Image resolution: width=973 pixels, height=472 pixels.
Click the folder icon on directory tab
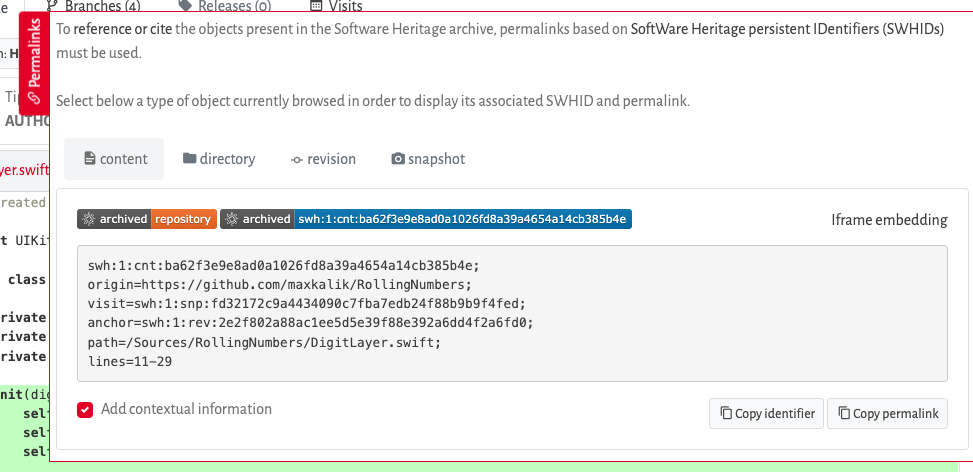coord(189,159)
